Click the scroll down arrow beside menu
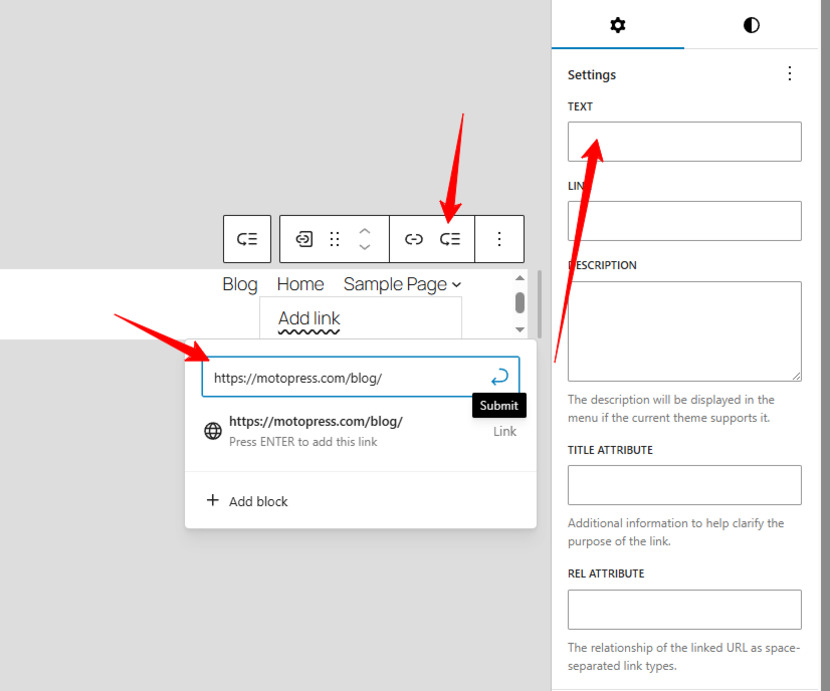830x691 pixels. [520, 329]
